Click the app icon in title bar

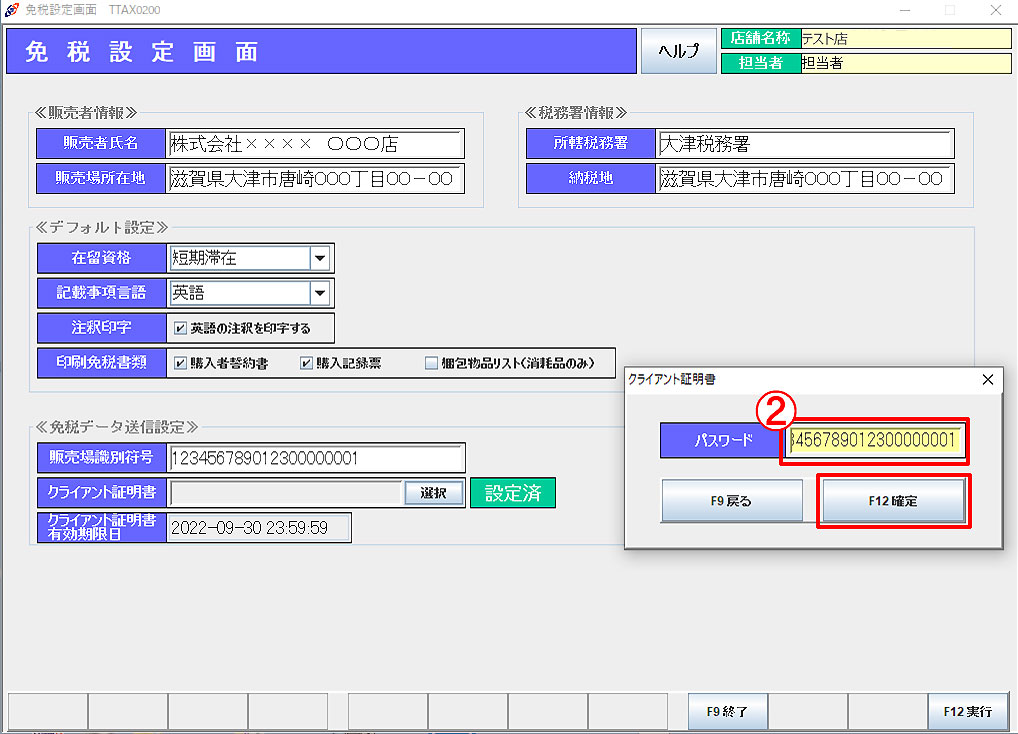coord(11,10)
